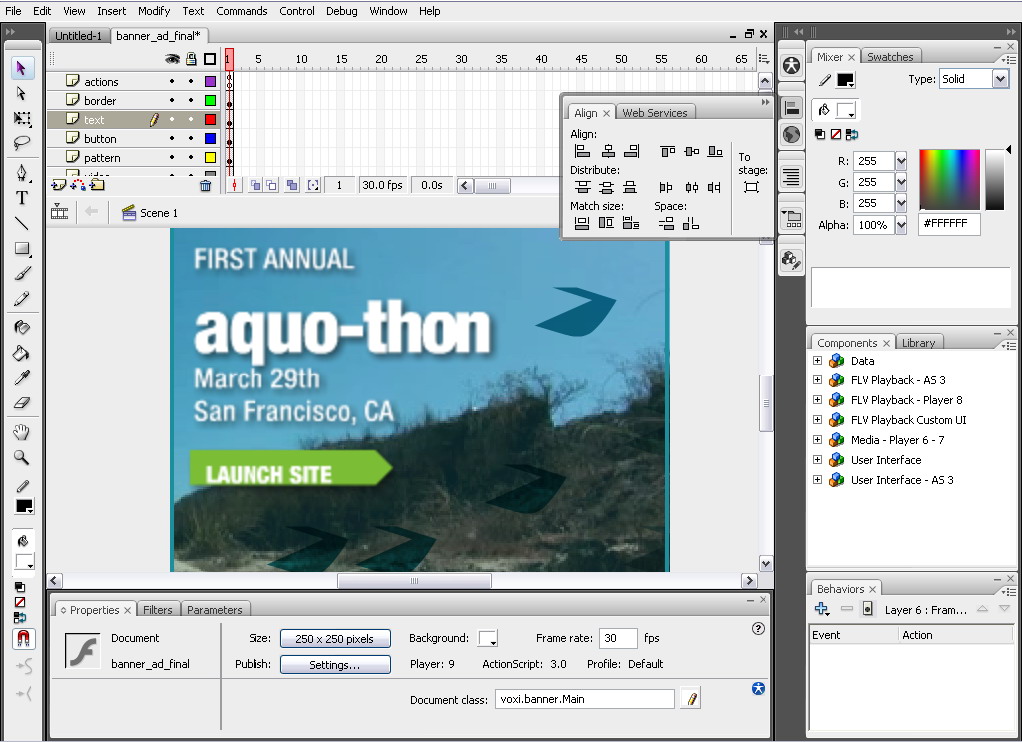Select the Eyedropper tool

pos(22,378)
